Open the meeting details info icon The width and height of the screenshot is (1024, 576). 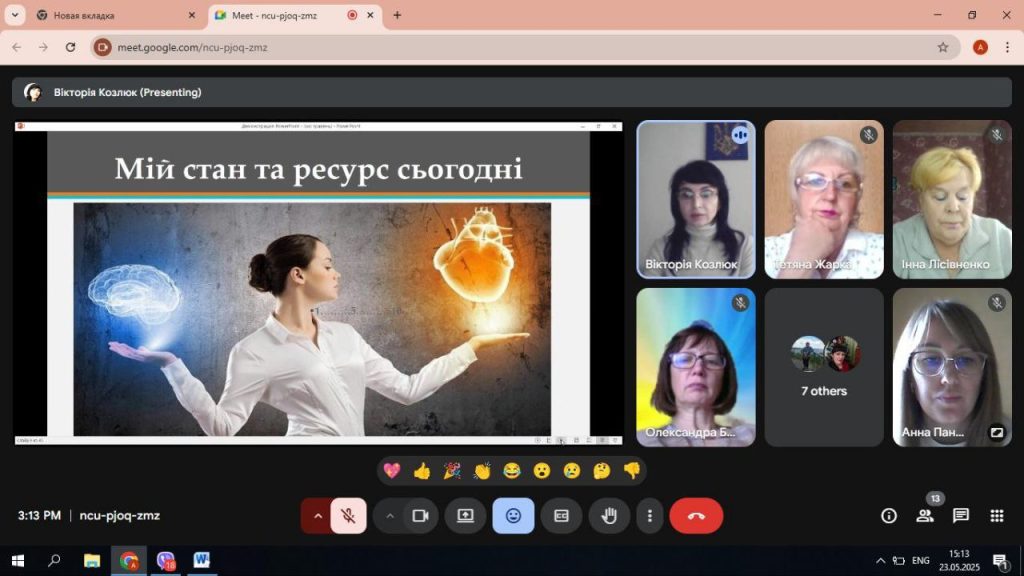coord(888,516)
